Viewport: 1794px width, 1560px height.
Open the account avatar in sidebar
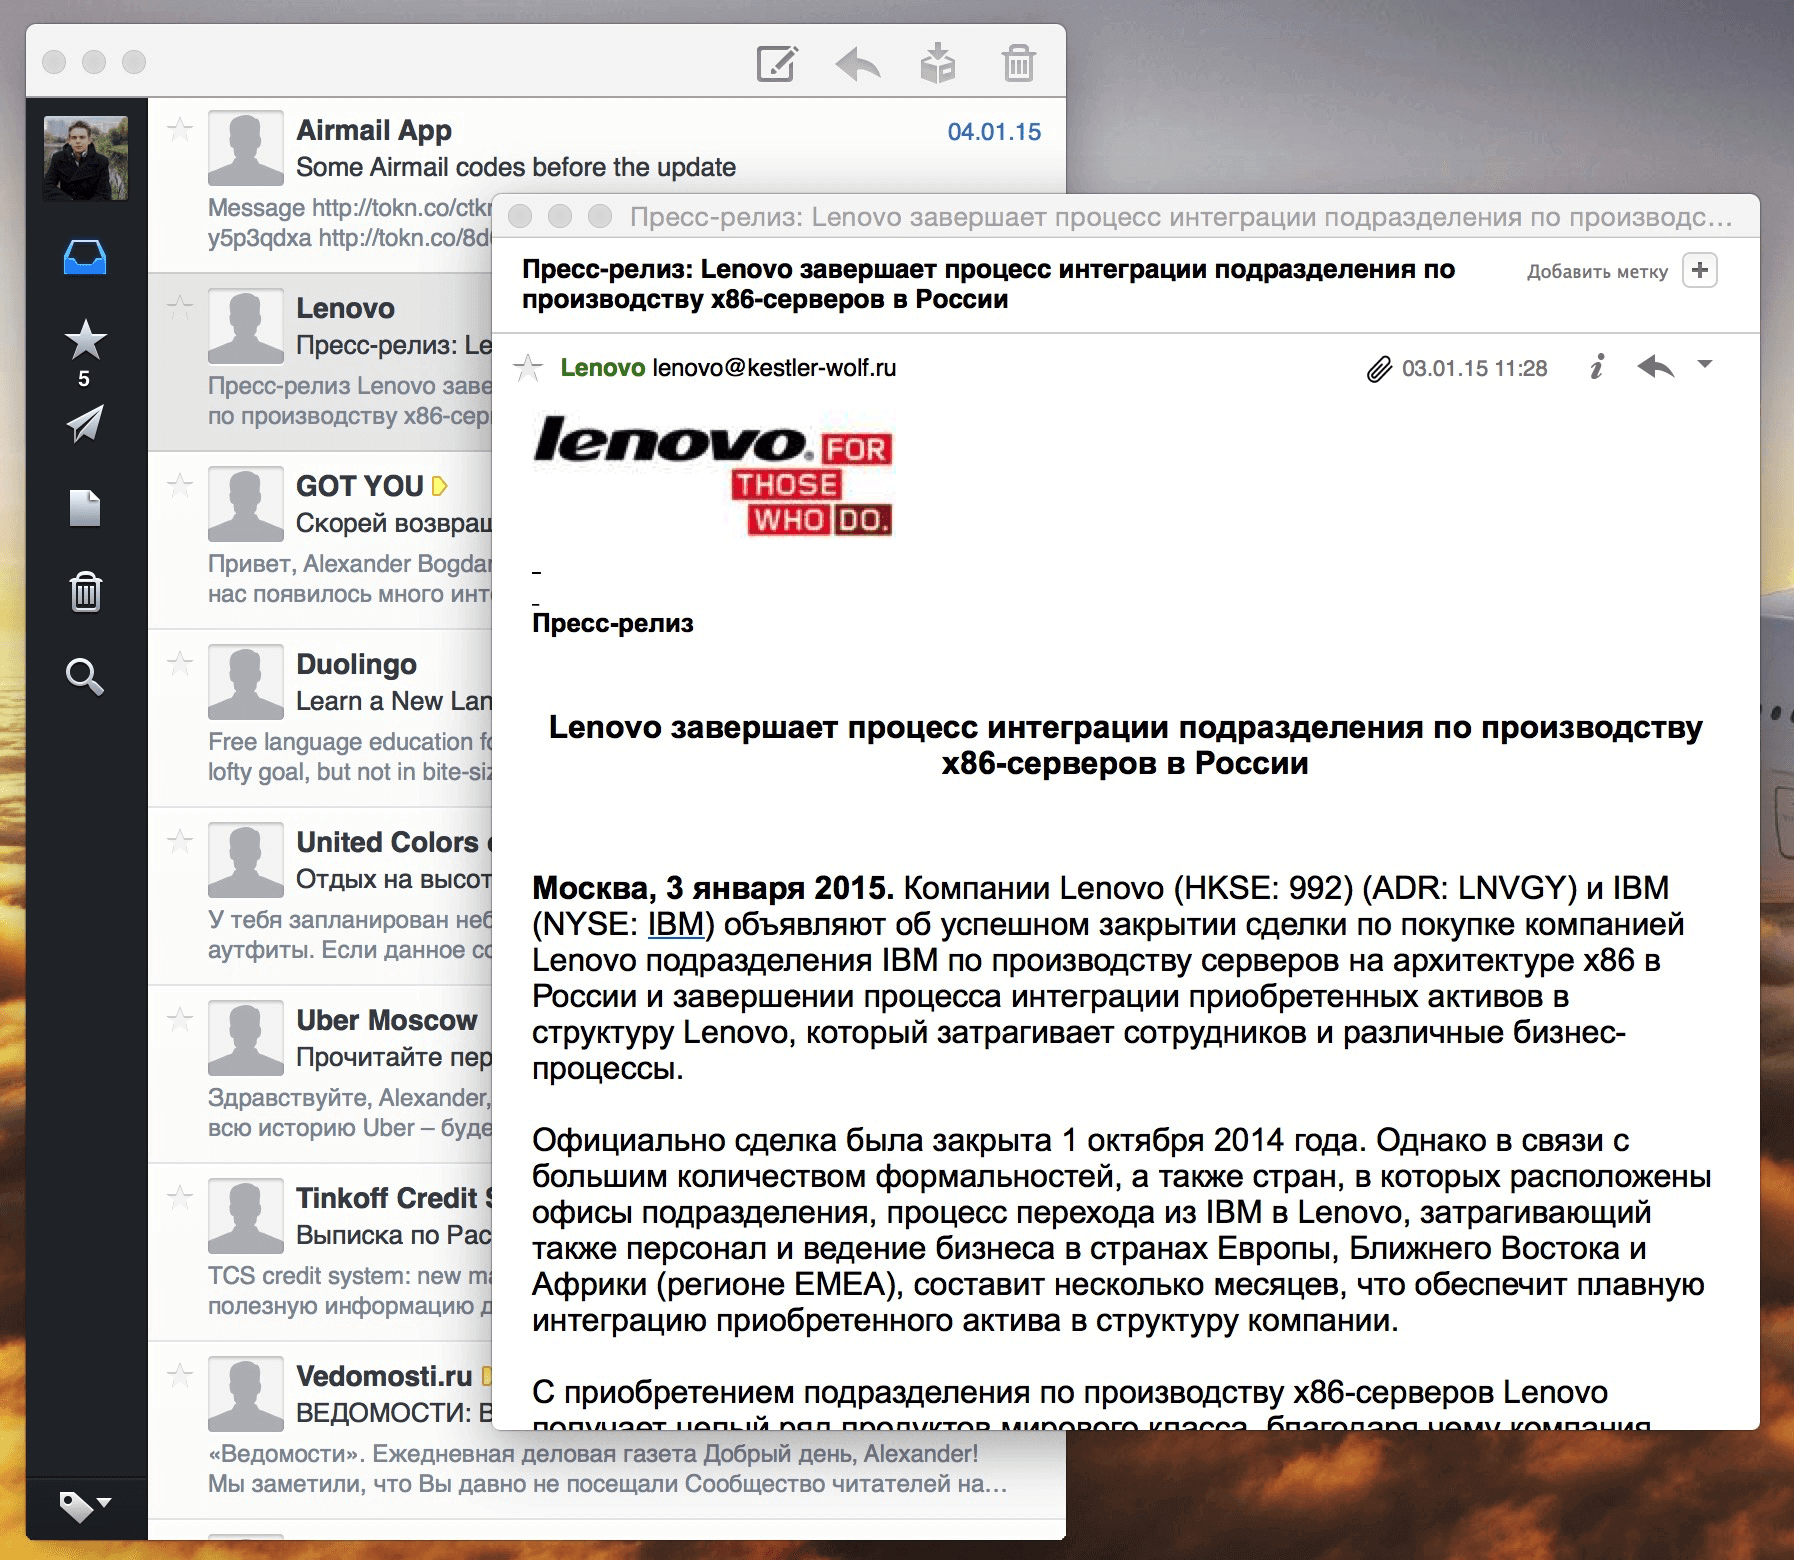click(x=86, y=158)
